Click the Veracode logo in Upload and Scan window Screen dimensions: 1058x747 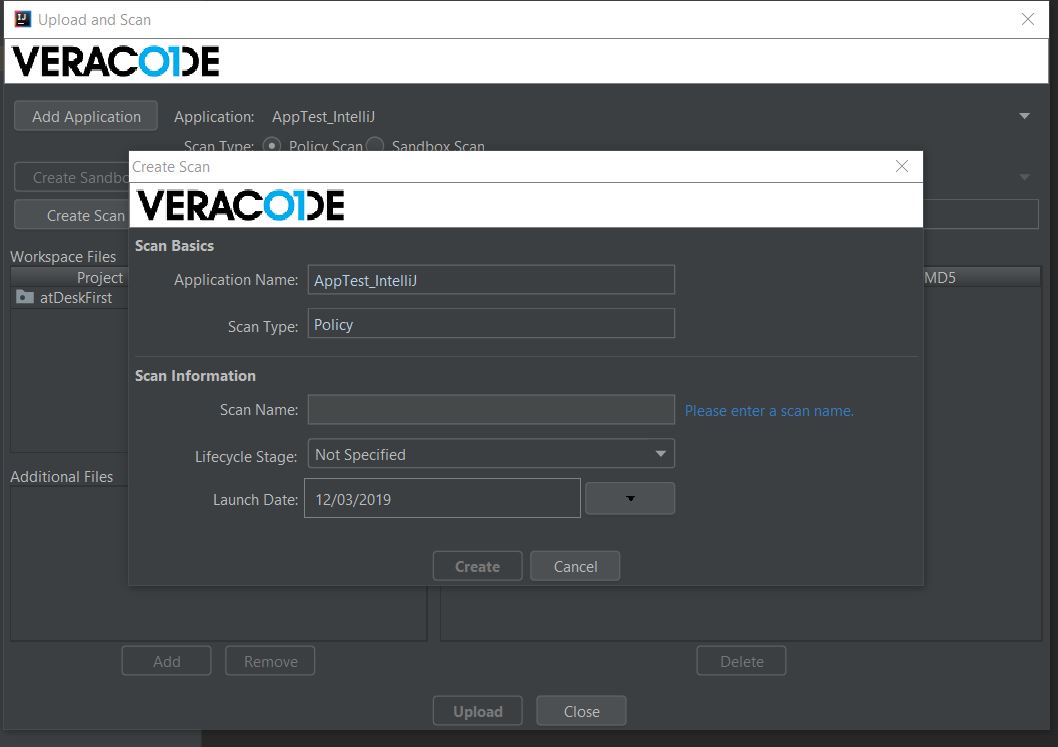[116, 61]
